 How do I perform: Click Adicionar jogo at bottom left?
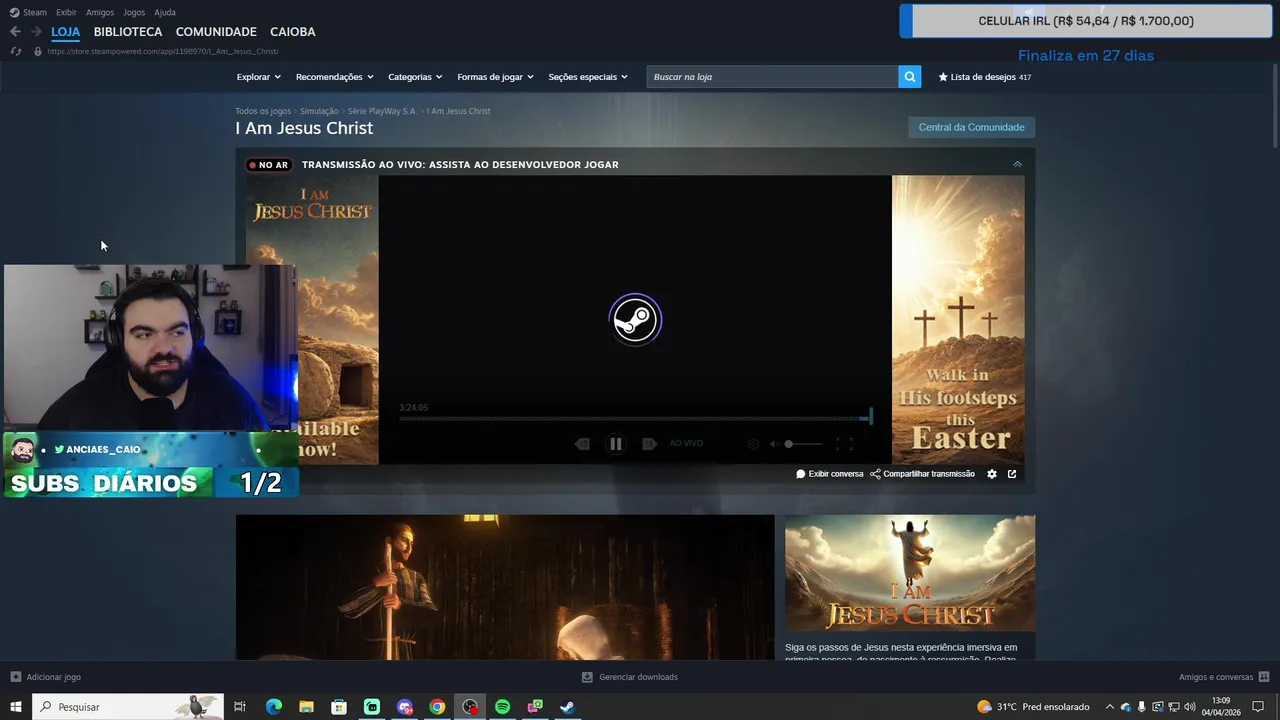tap(46, 677)
